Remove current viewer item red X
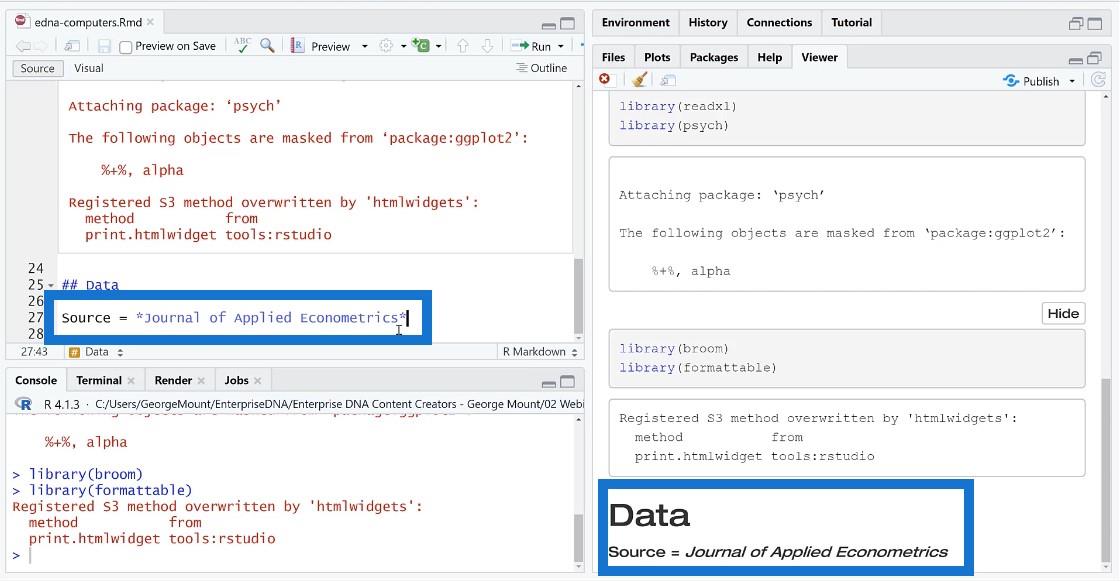This screenshot has height=581, width=1120. tap(605, 79)
